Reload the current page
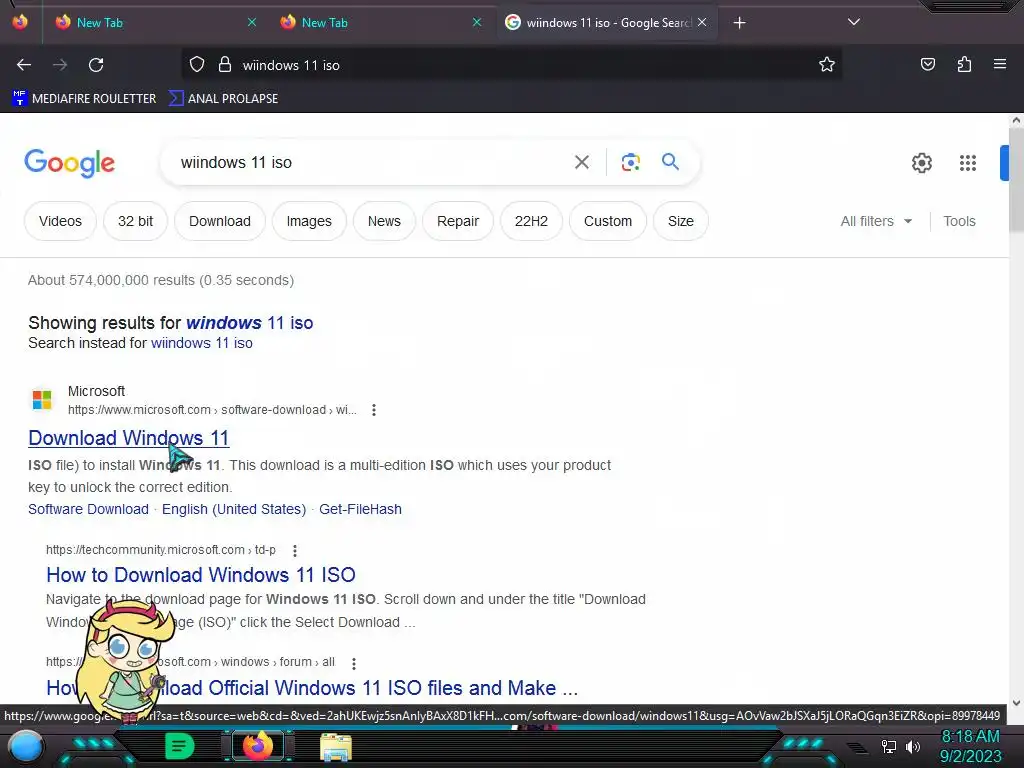This screenshot has width=1024, height=768. pyautogui.click(x=96, y=65)
